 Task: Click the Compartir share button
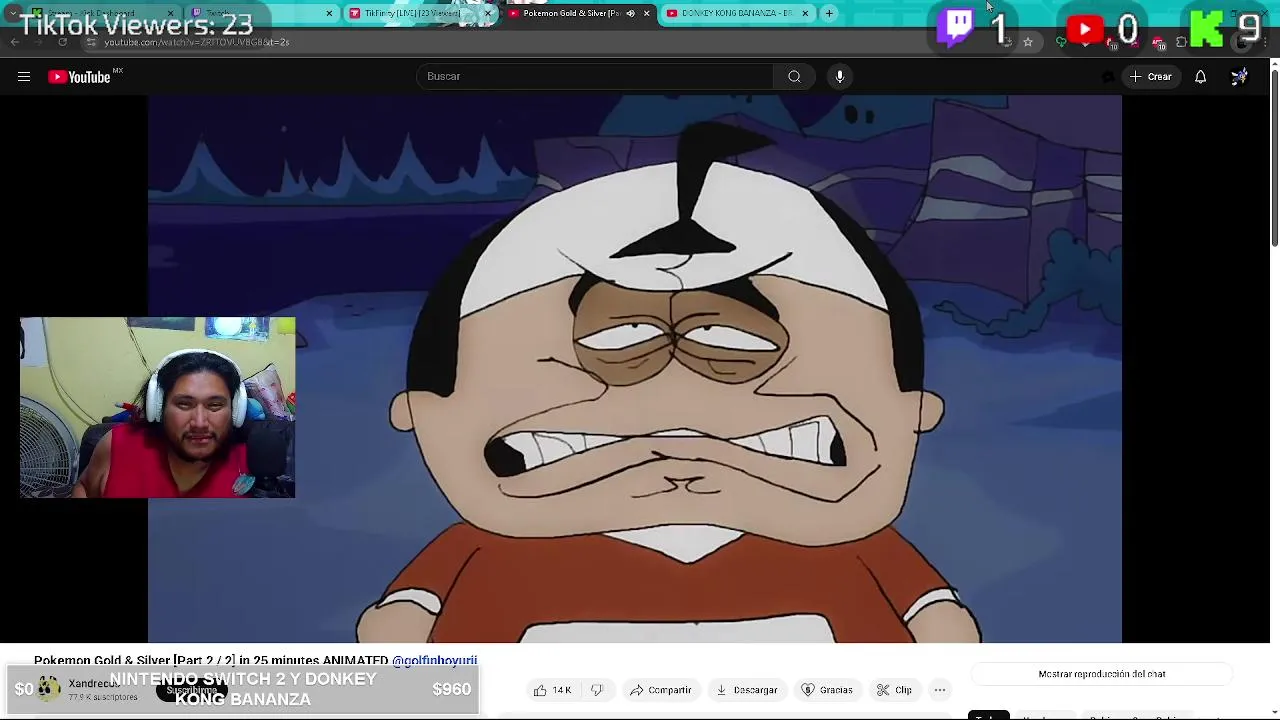[660, 690]
